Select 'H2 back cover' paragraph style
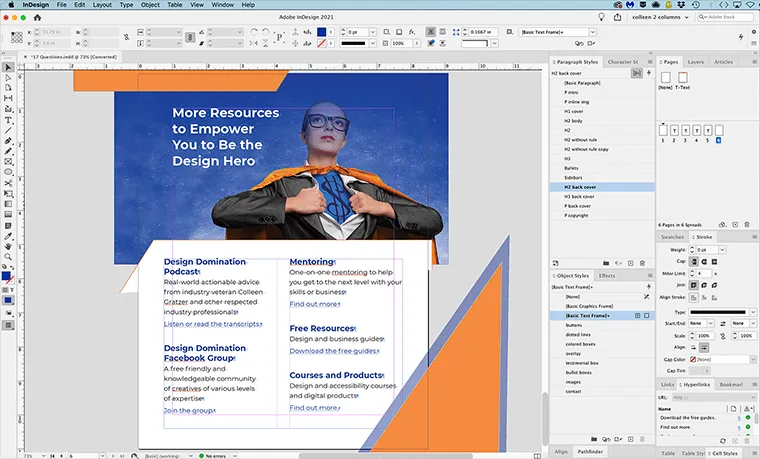760x459 pixels. 602,187
